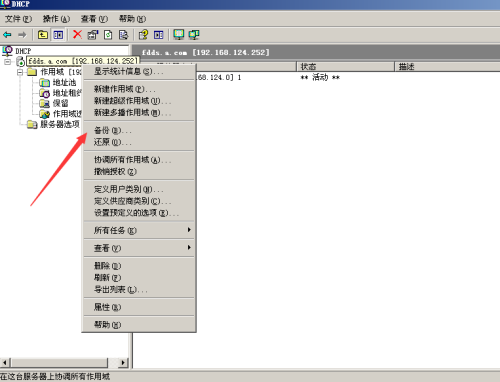Click the 作用域 folder icon
This screenshot has width=500, height=382.
(x=32, y=72)
